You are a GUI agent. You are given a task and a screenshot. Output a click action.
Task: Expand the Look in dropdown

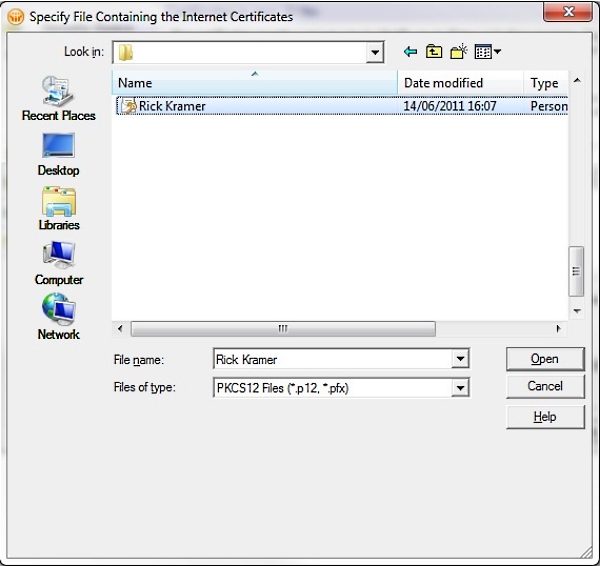click(x=375, y=52)
